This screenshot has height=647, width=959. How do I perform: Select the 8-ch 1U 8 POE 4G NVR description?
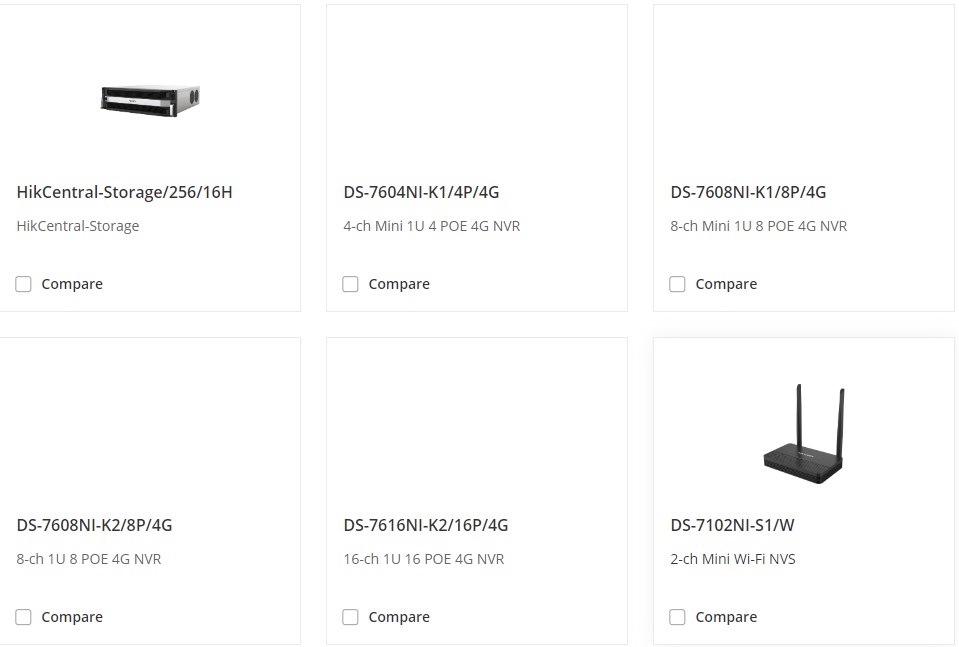[89, 560]
